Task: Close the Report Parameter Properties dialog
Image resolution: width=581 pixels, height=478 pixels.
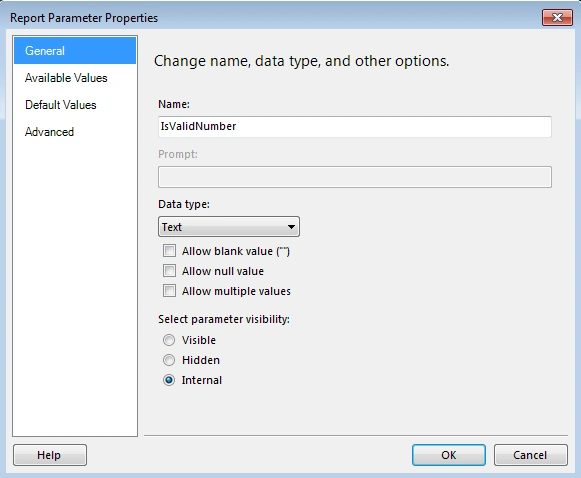Action: click(x=557, y=18)
